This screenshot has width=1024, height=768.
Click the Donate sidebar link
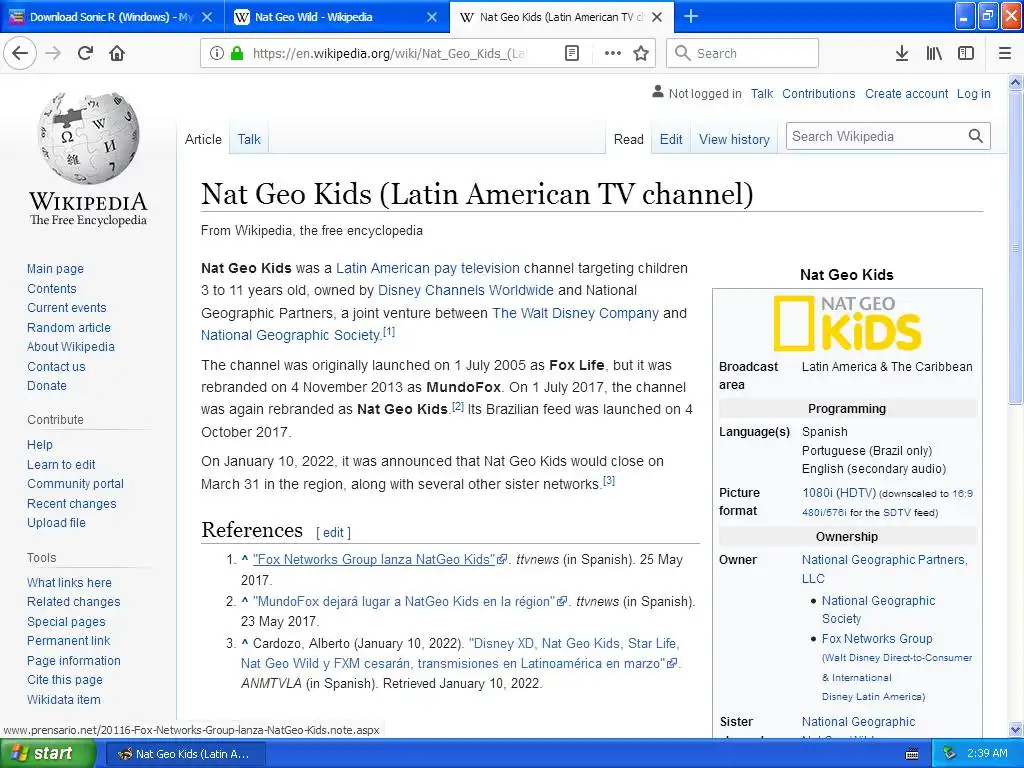(47, 385)
